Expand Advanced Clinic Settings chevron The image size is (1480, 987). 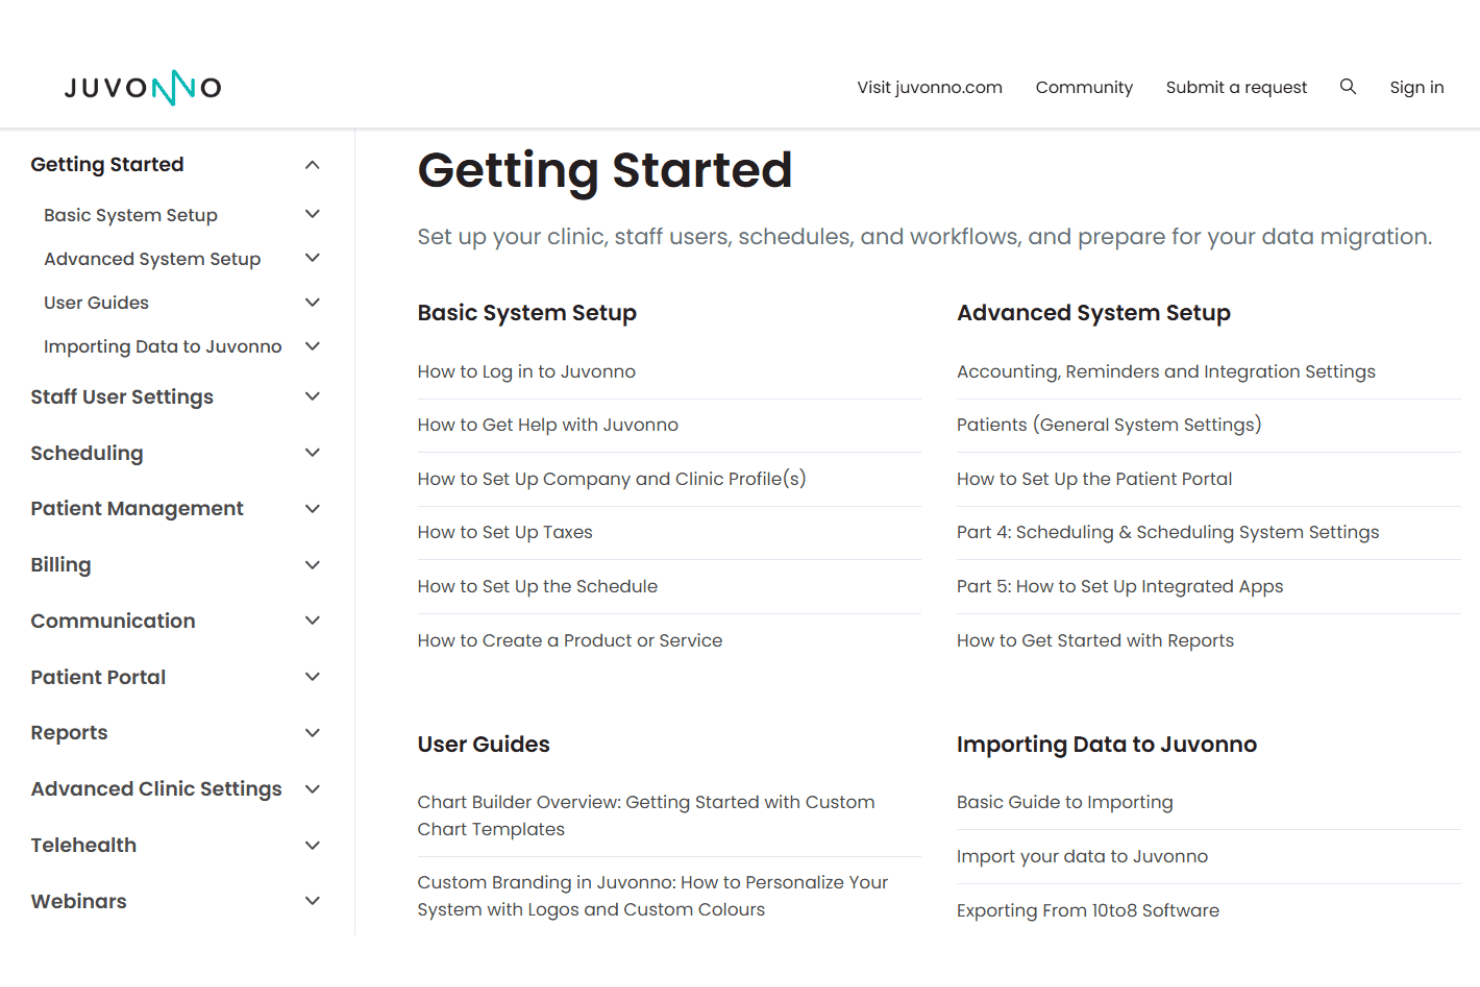(312, 789)
